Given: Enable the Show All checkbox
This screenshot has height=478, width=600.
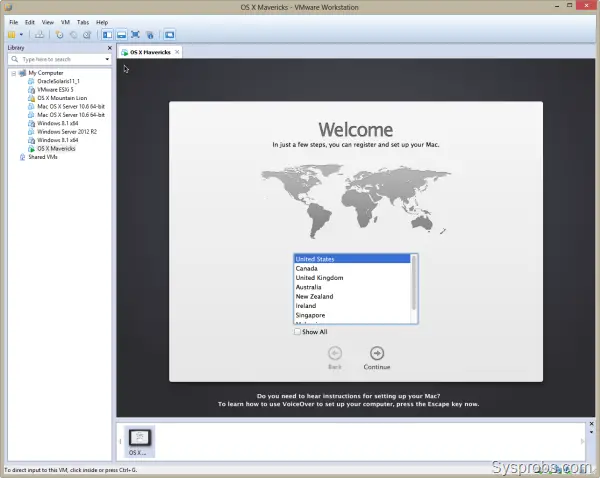Looking at the screenshot, I should tap(297, 332).
